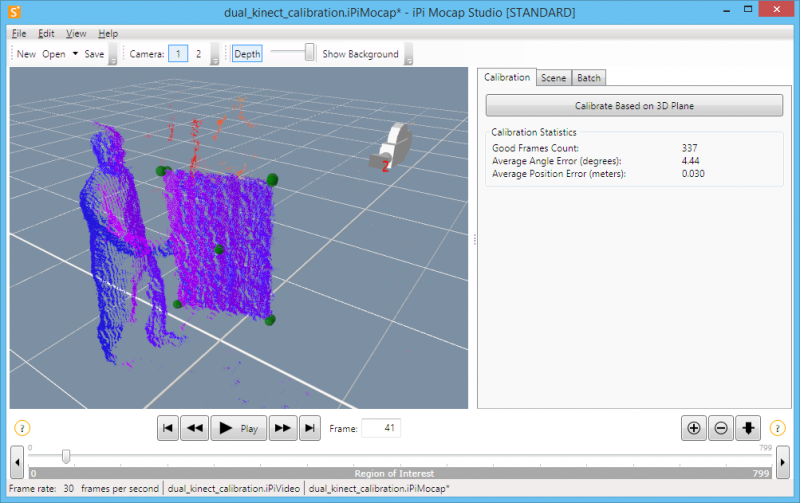Minimize the application window
The image size is (800, 503).
[727, 10]
